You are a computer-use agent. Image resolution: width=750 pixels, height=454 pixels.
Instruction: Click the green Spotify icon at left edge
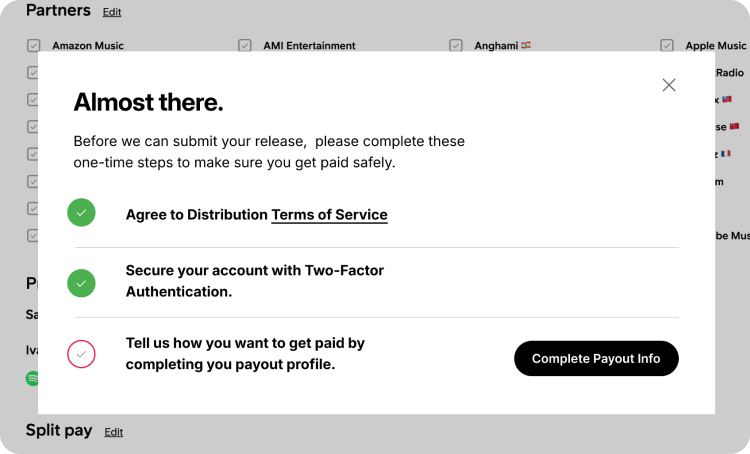click(32, 378)
